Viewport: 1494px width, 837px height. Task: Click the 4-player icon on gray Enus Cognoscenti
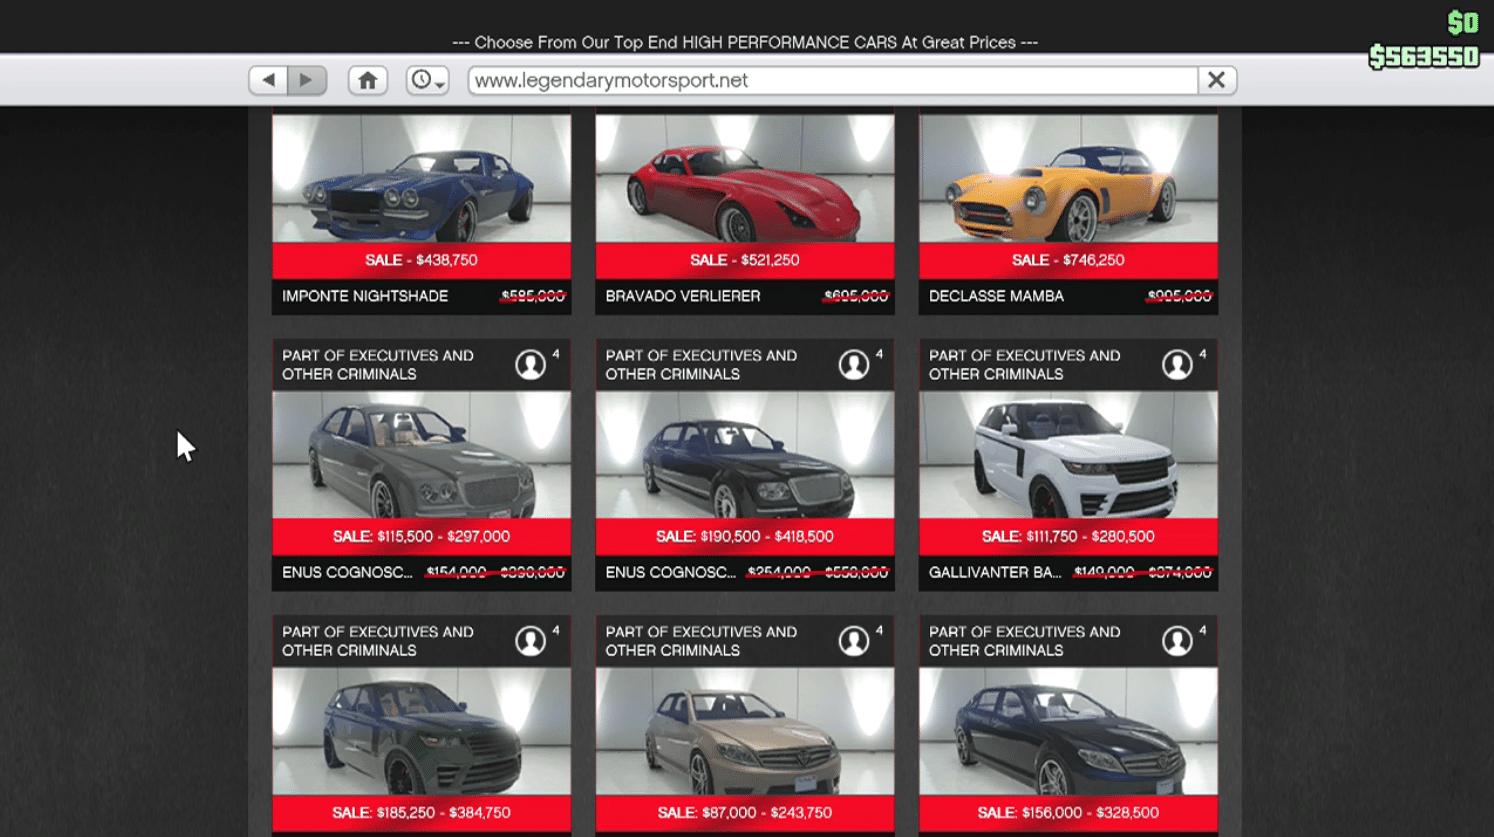click(530, 364)
